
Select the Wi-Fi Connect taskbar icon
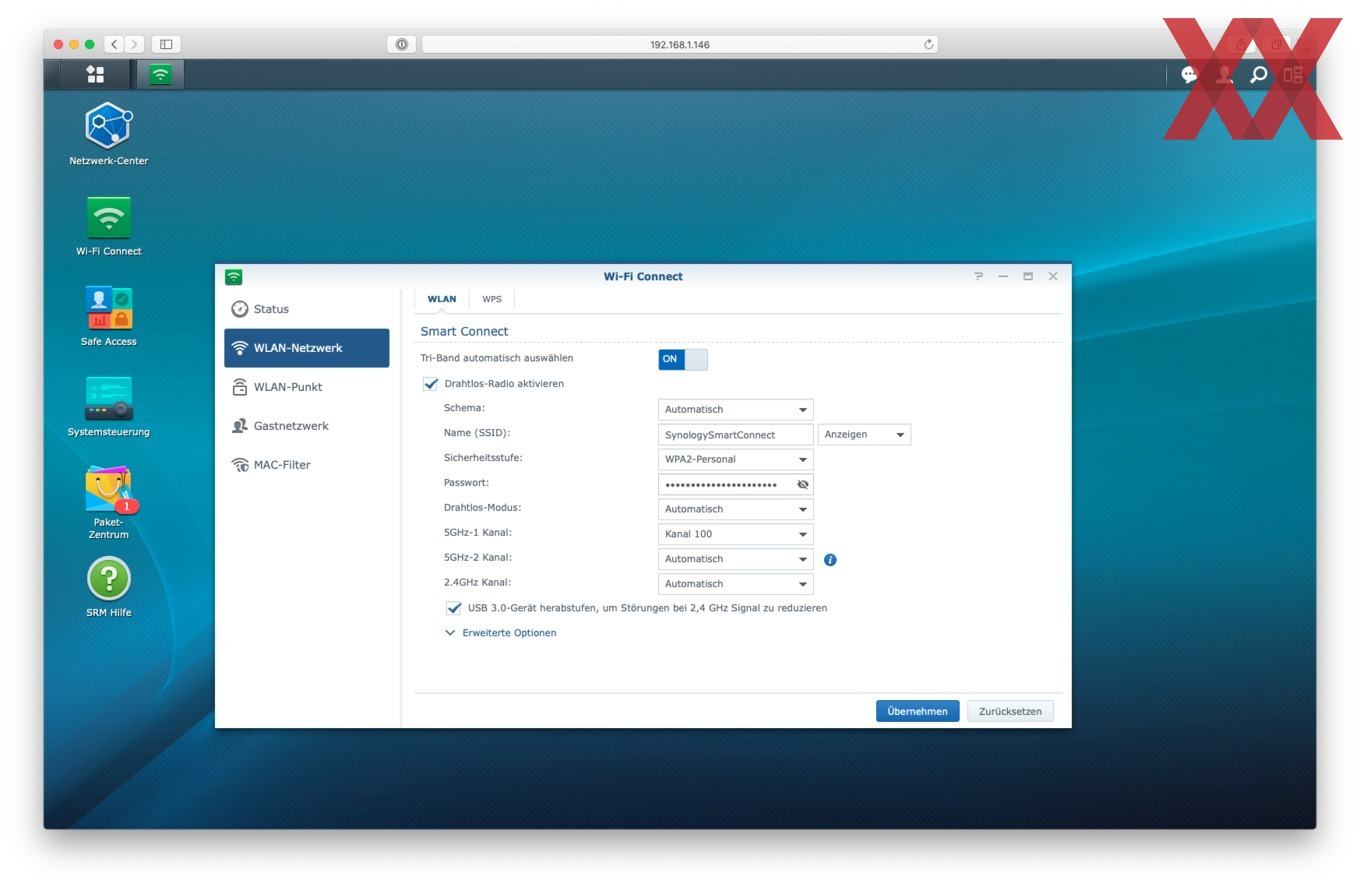160,74
